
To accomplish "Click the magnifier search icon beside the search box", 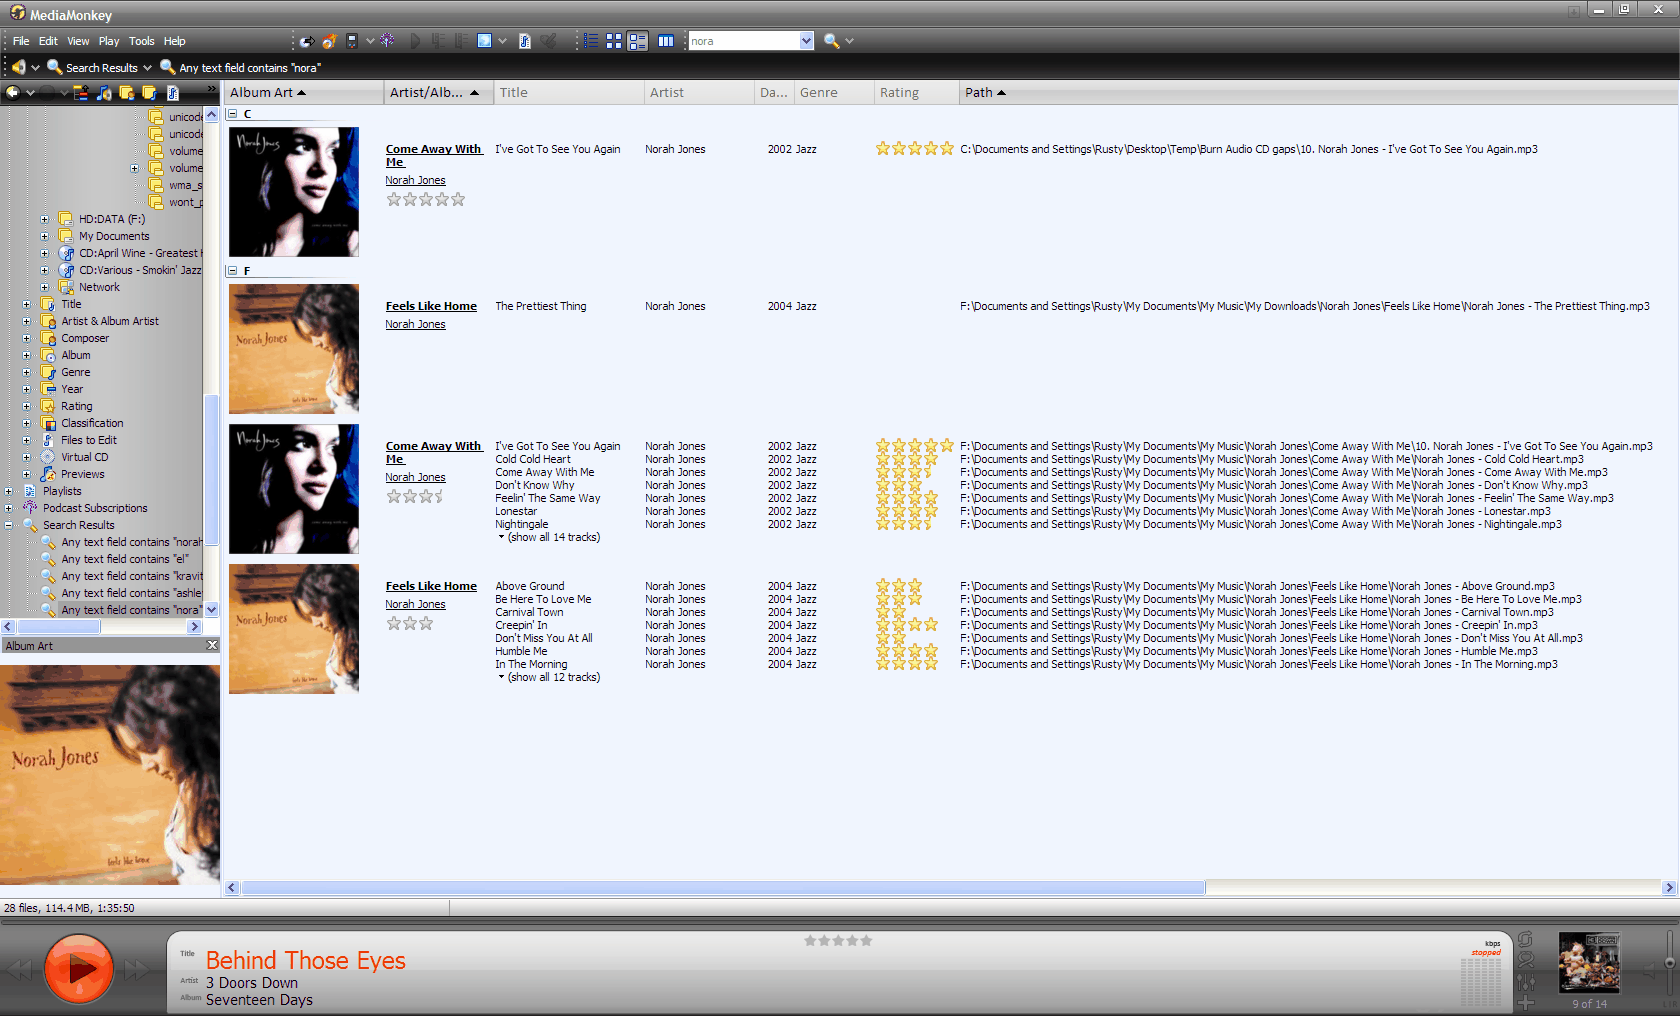I will tap(831, 41).
